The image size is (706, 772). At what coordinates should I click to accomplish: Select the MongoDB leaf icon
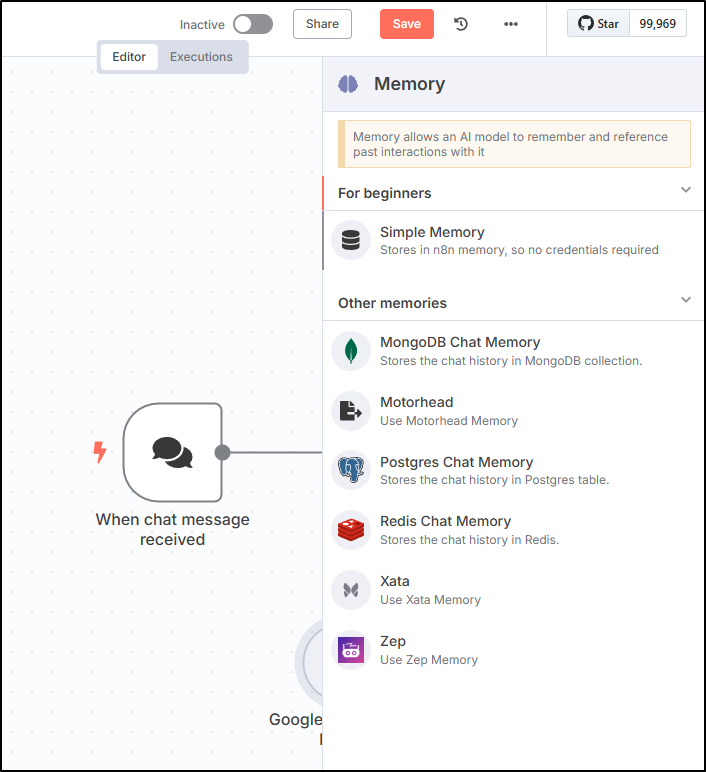[x=350, y=351]
